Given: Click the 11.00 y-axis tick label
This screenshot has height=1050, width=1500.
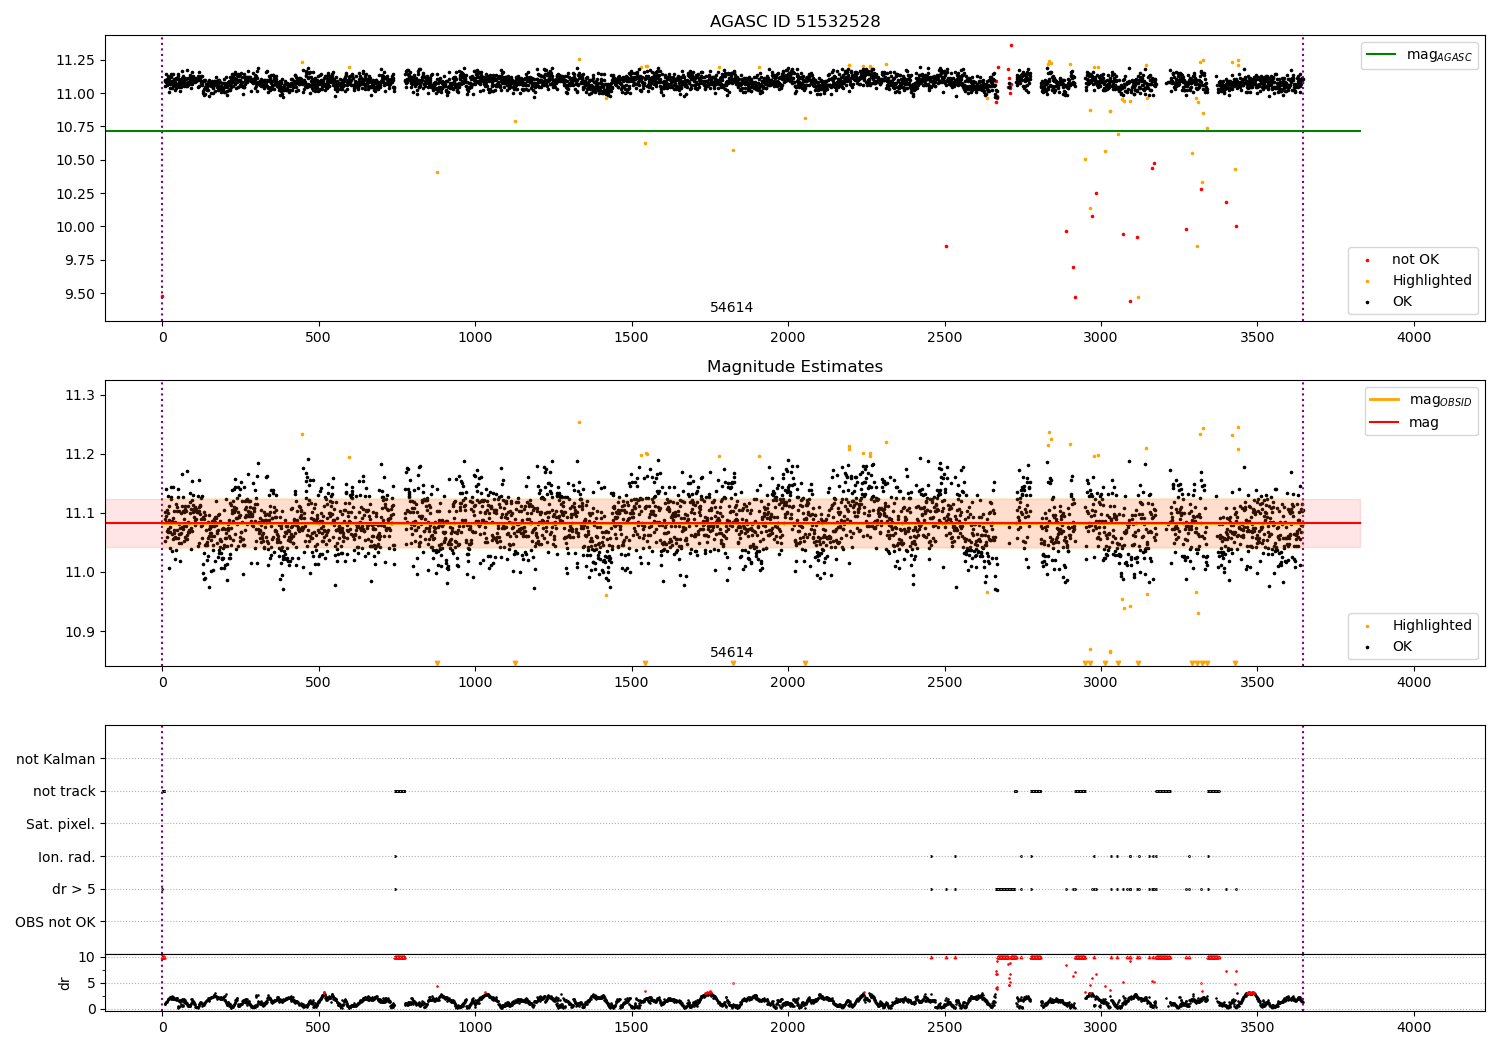Looking at the screenshot, I should 76,94.
